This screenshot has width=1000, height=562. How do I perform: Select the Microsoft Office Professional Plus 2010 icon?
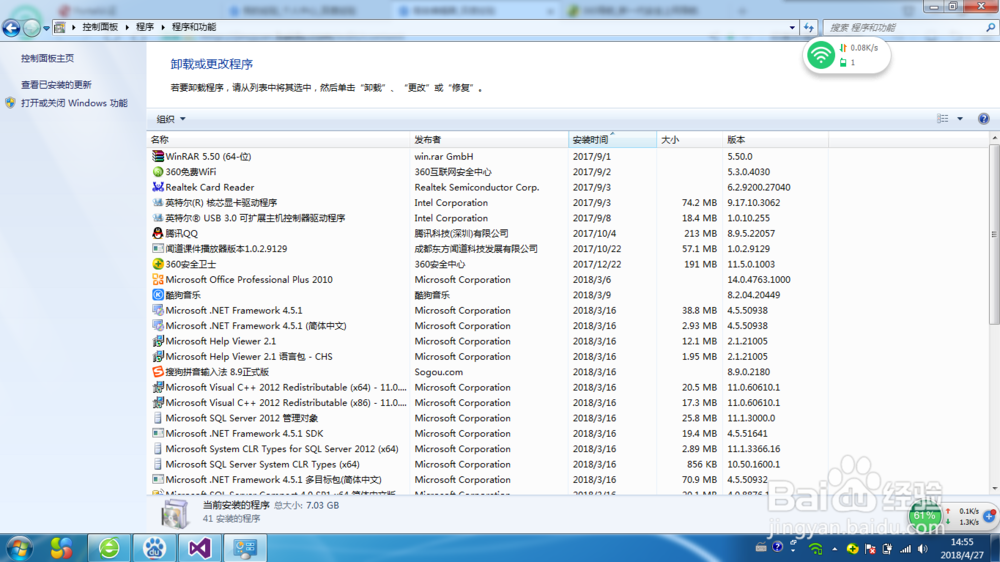tap(158, 279)
